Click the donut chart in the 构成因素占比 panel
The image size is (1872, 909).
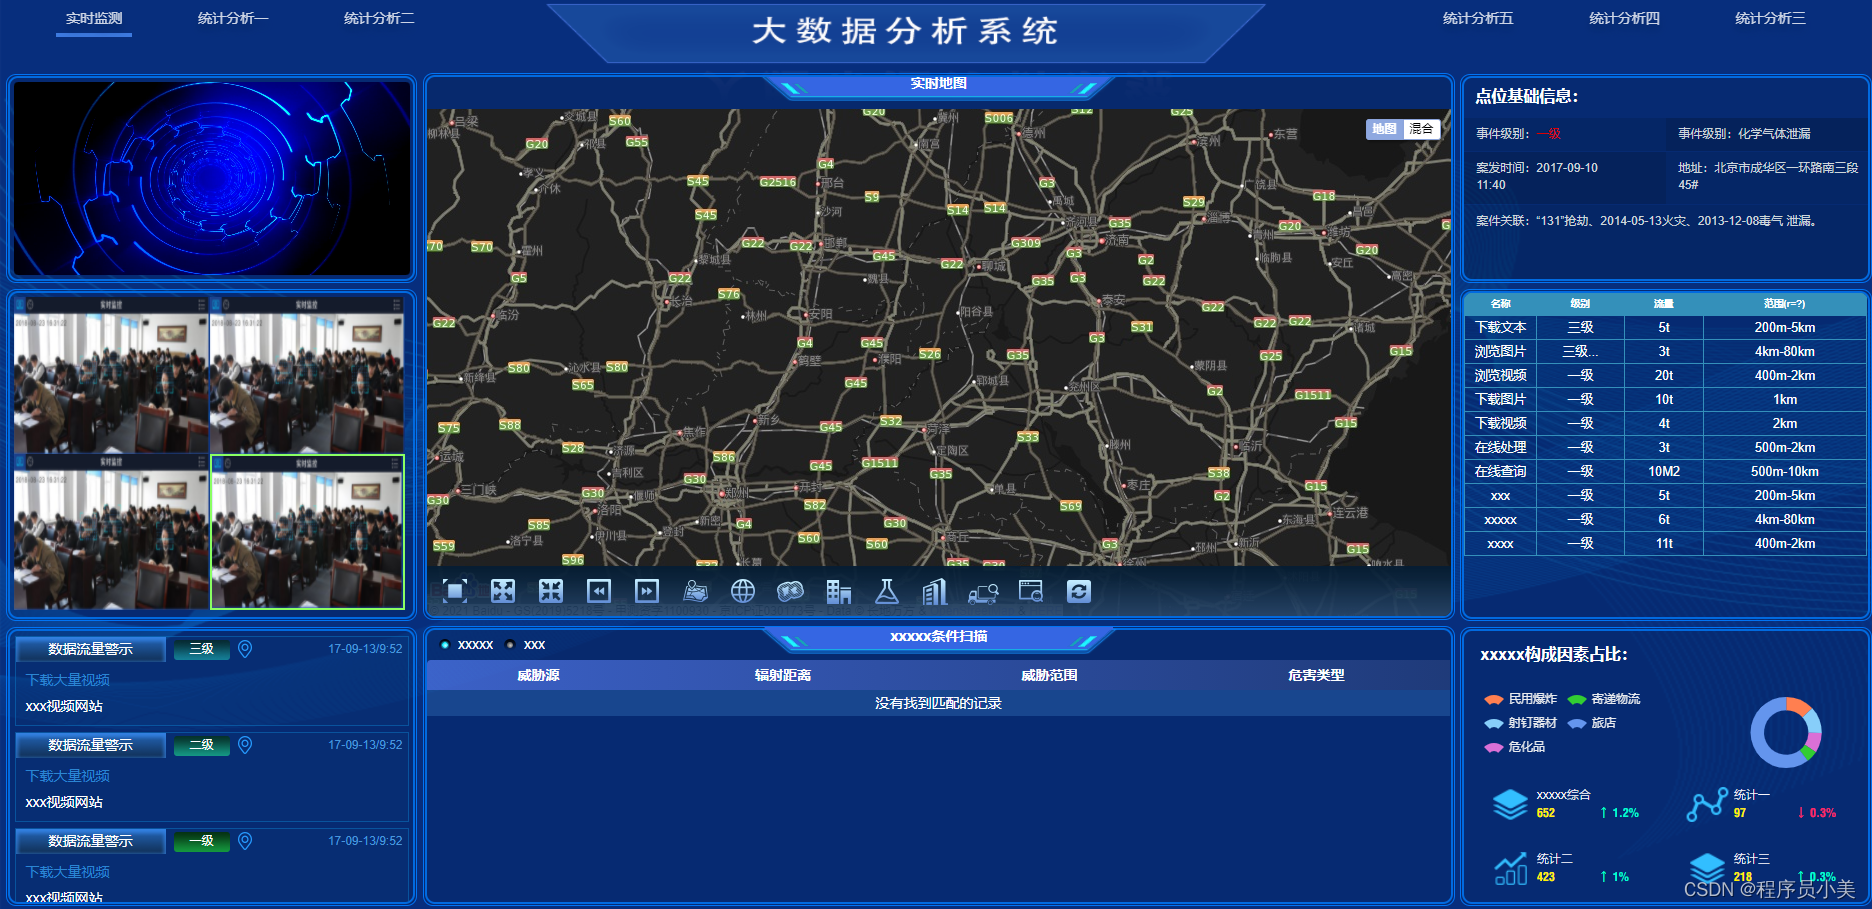coord(1786,732)
